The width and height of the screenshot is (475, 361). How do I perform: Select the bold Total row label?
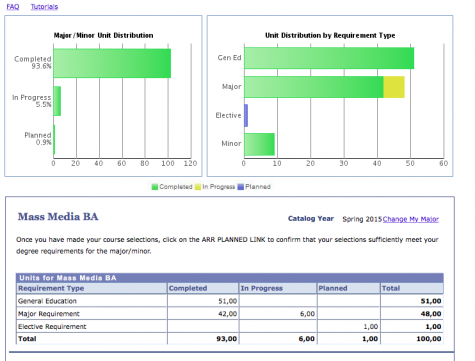click(x=27, y=339)
